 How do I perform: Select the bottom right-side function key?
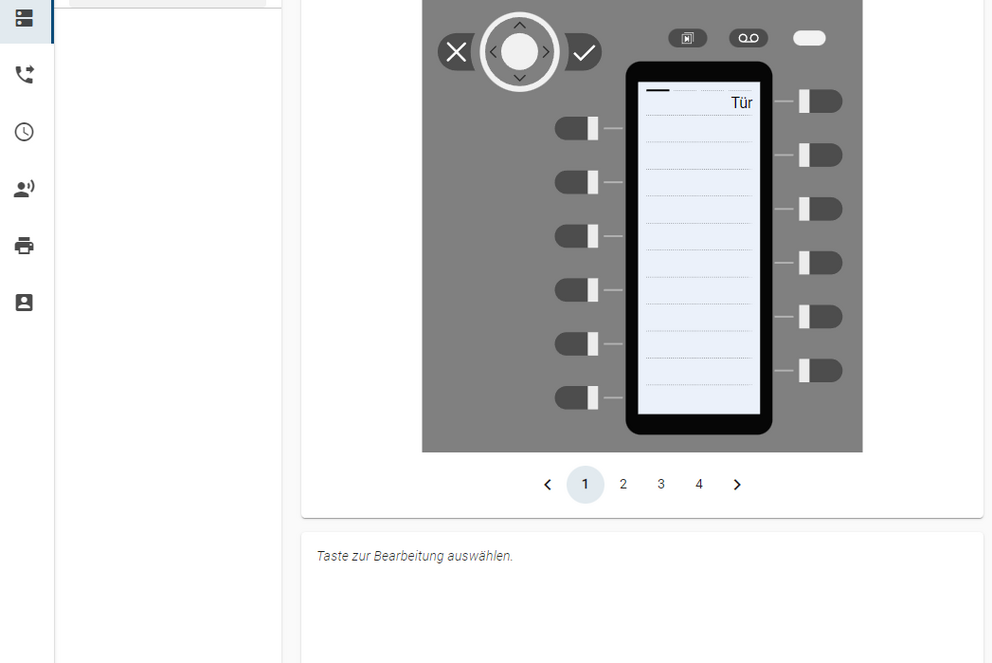tap(820, 370)
